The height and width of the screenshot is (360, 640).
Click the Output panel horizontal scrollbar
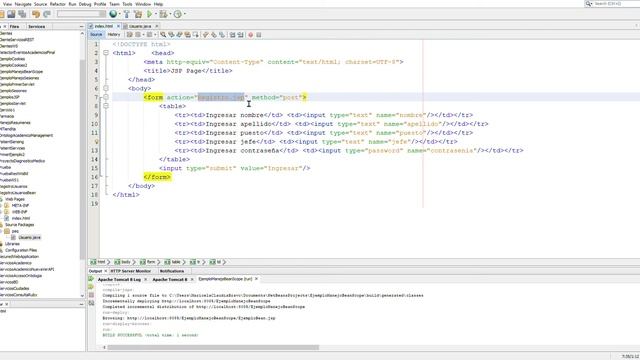coord(213,348)
